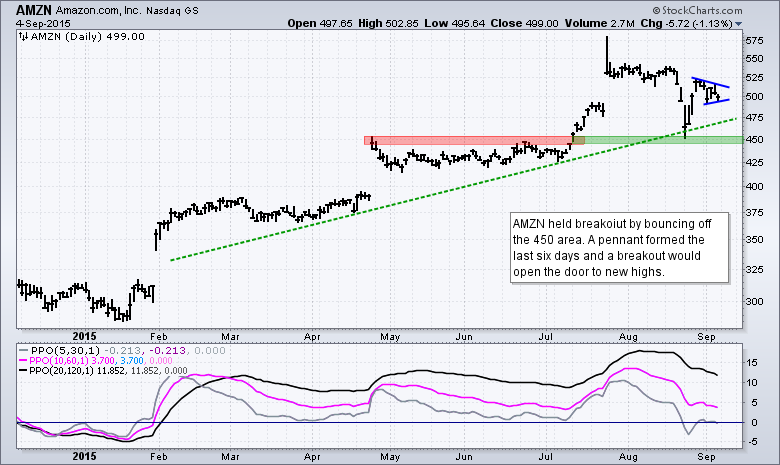
Task: Click the Feb label on price chart axis
Action: [x=159, y=337]
